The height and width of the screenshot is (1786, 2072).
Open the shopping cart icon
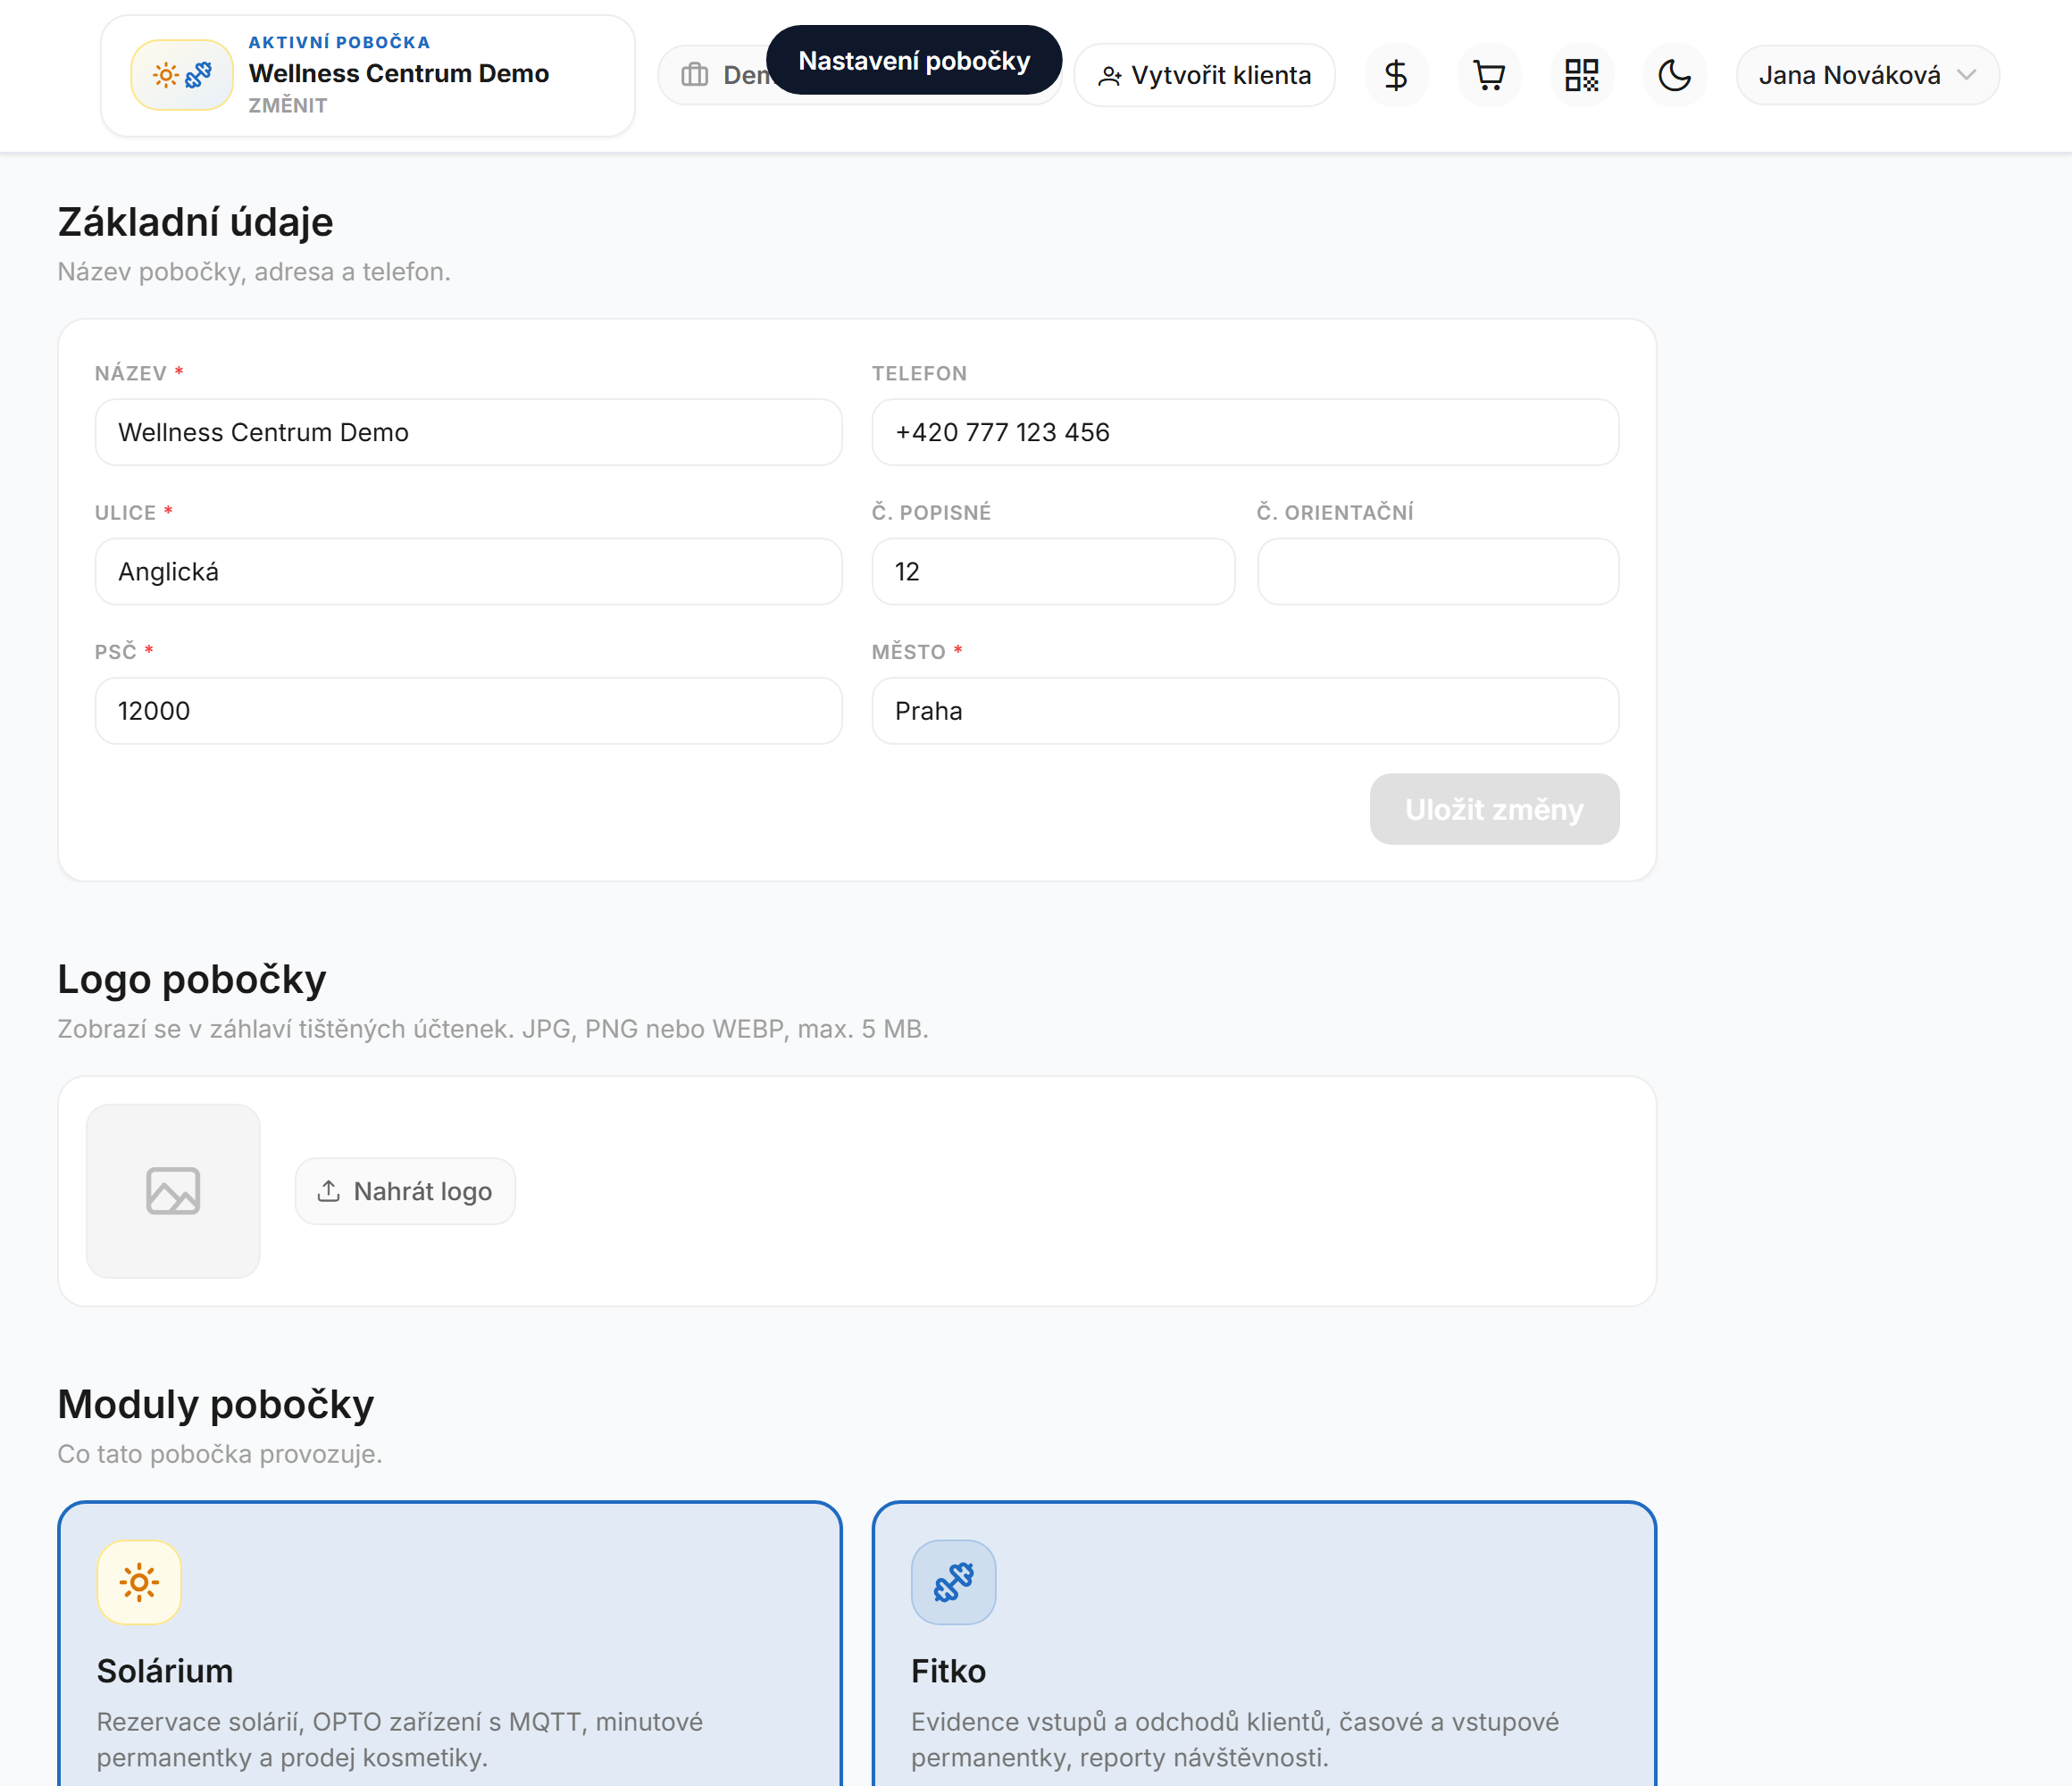[1489, 75]
